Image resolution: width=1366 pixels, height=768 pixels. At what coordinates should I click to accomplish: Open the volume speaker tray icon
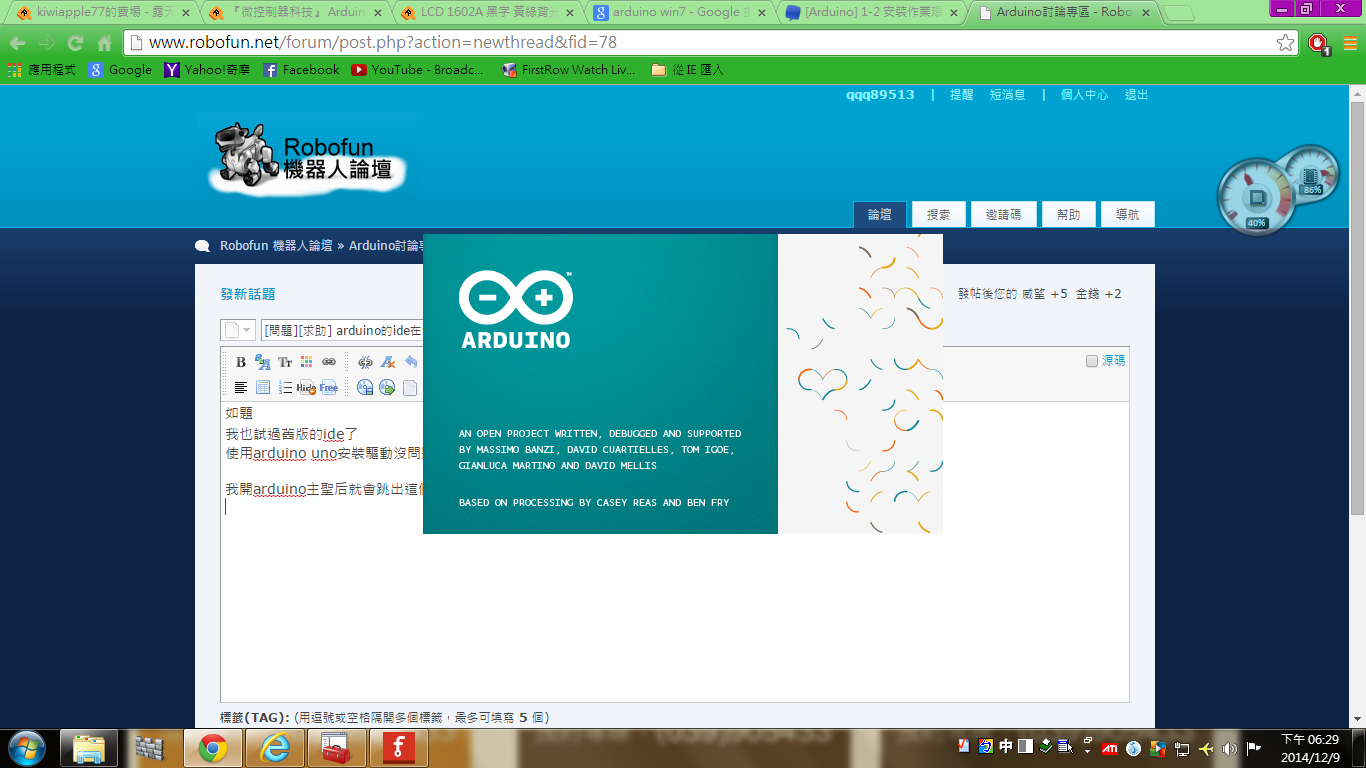pos(1229,748)
